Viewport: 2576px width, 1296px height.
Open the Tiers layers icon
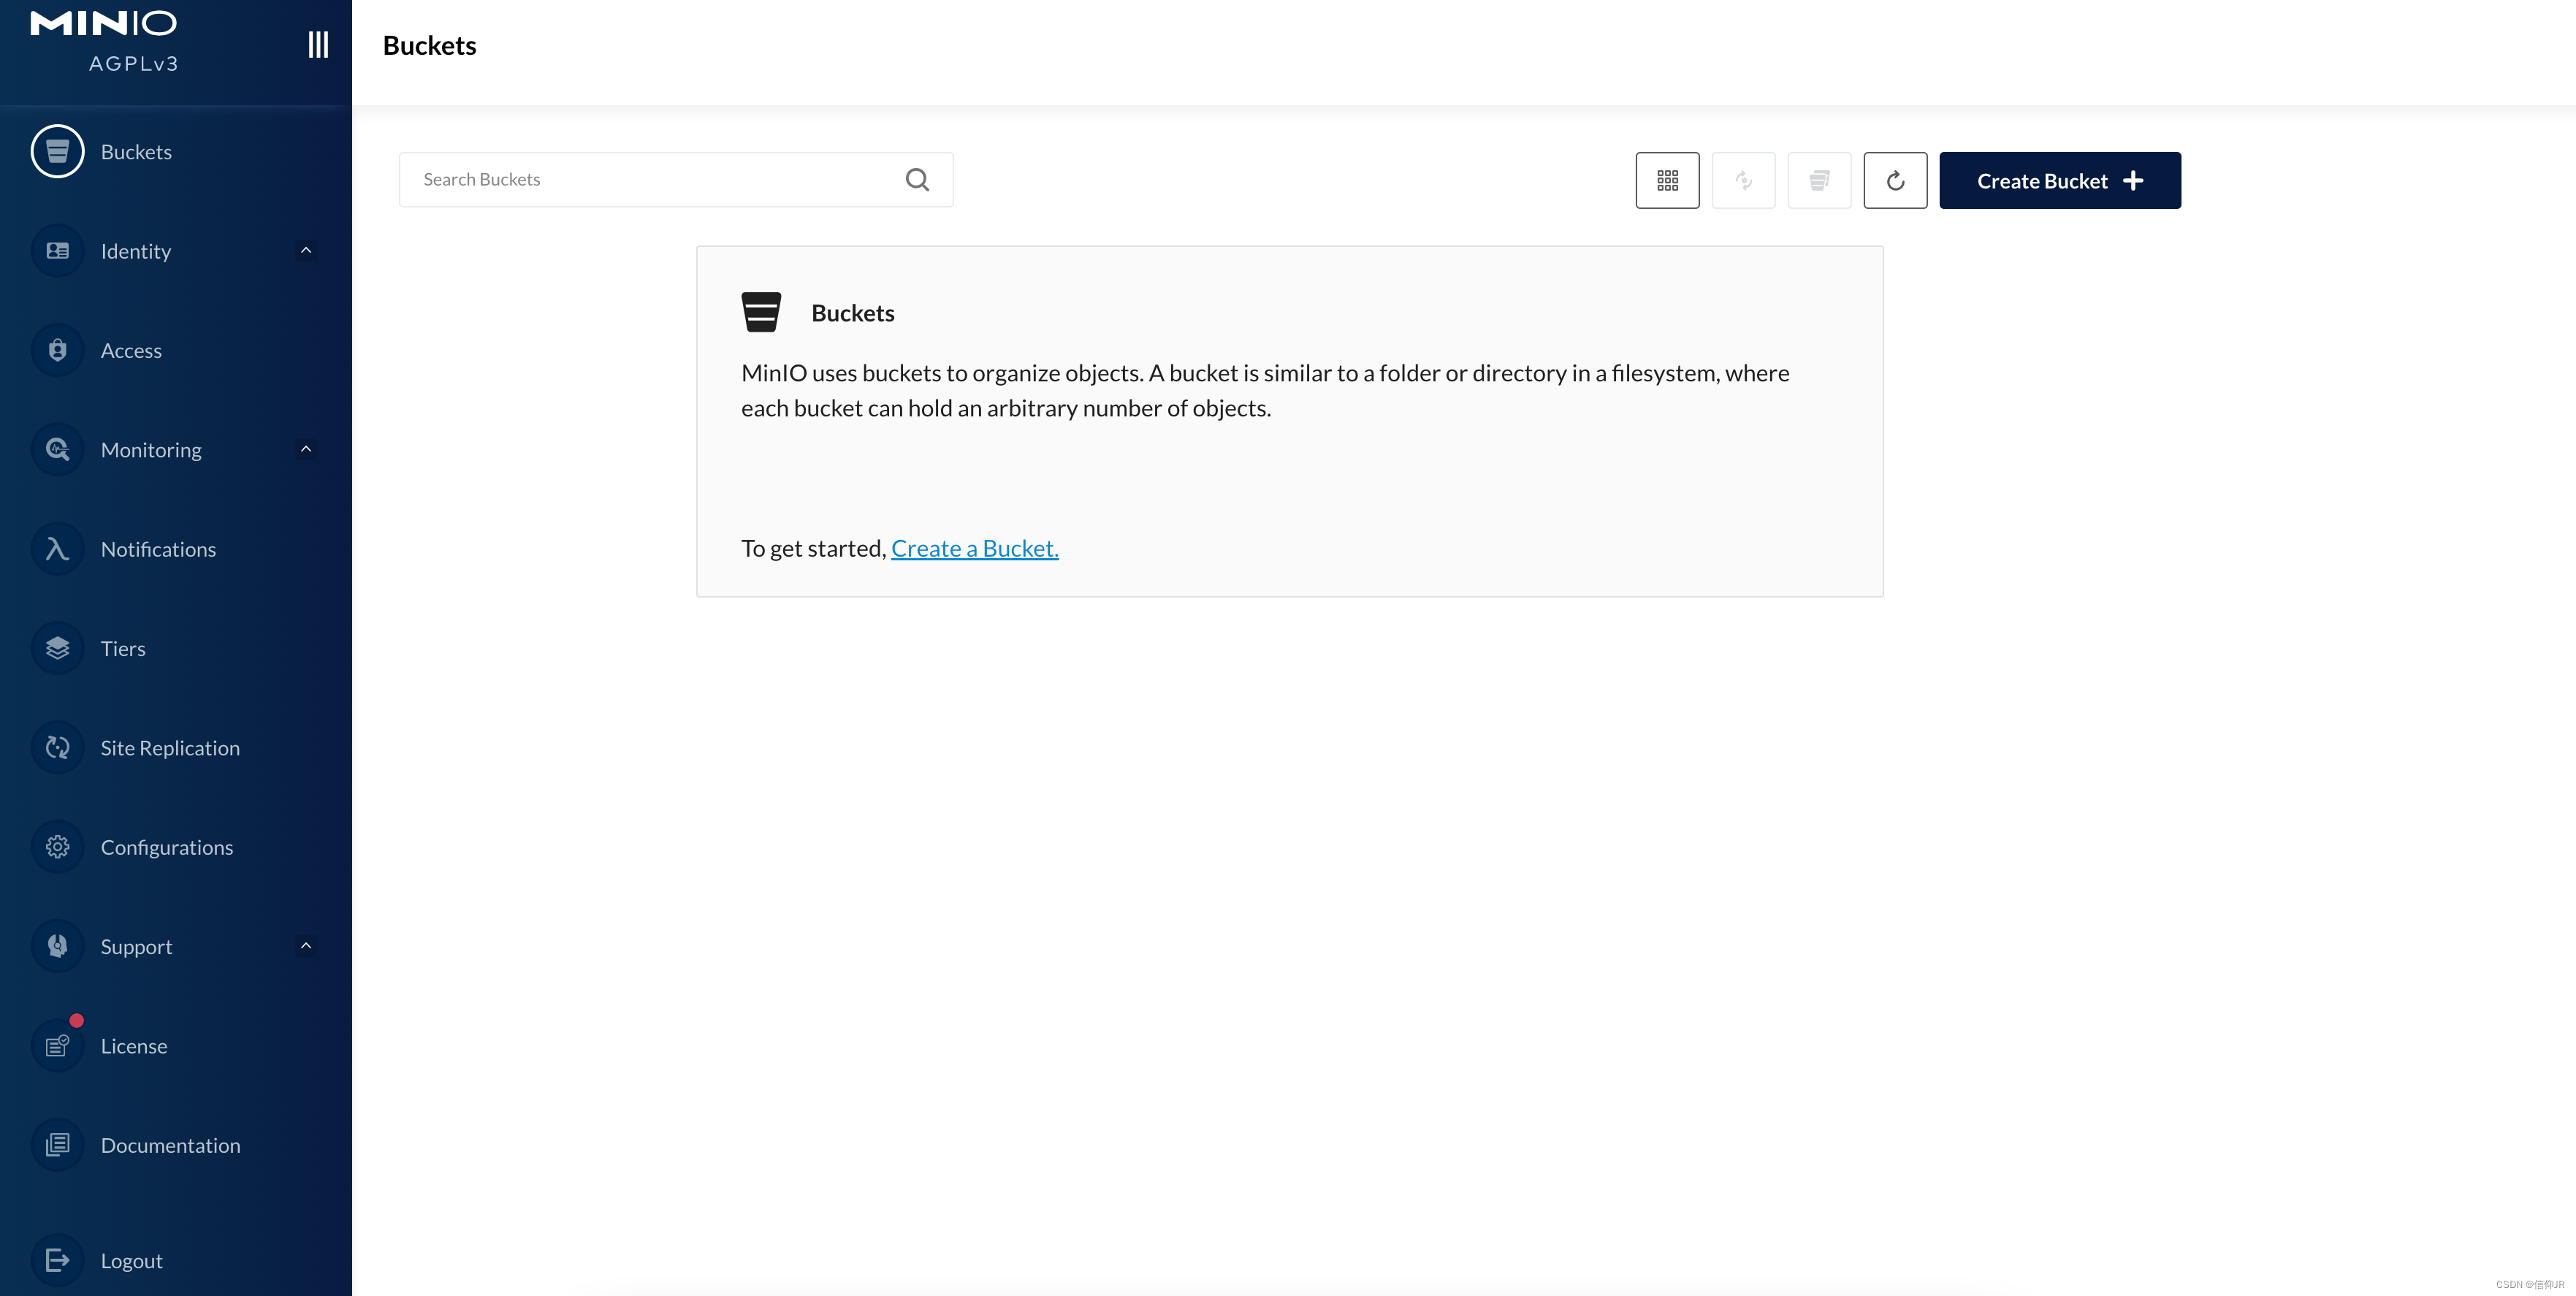click(58, 648)
